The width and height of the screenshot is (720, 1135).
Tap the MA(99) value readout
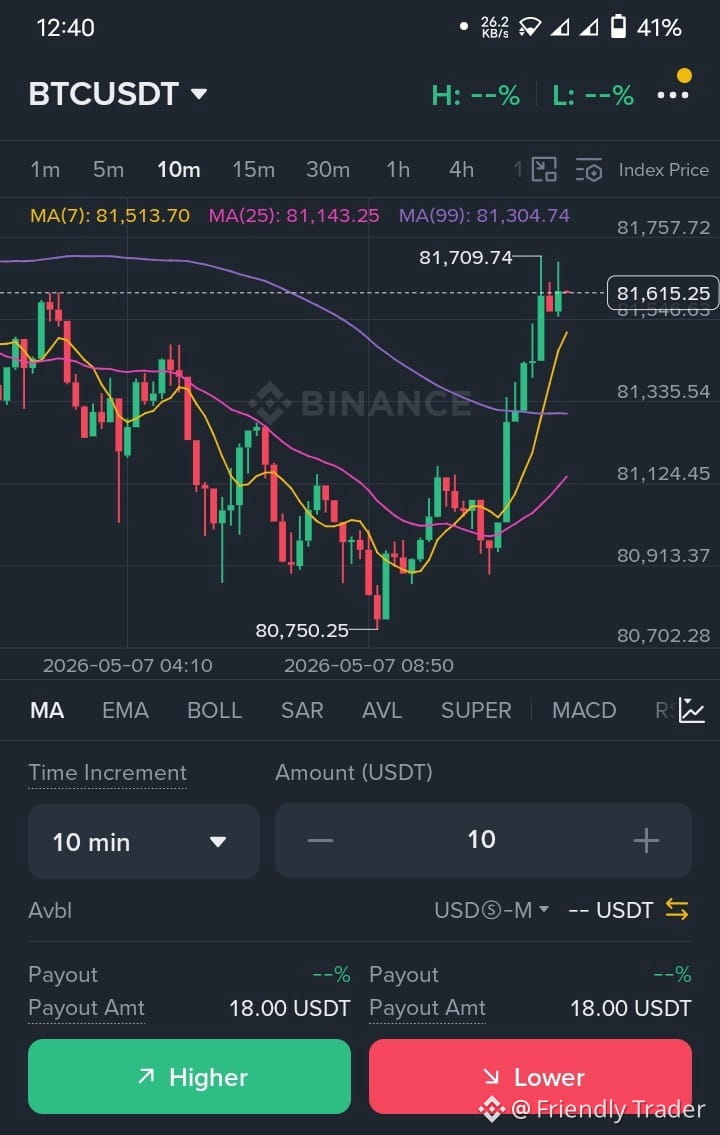tap(484, 216)
